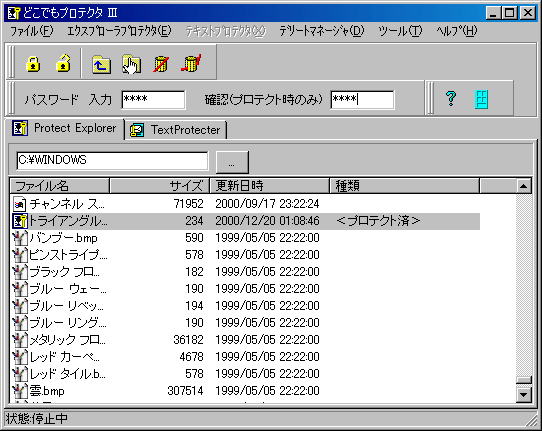This screenshot has height=431, width=542.
Task: Click the パスワード 入力 password field
Action: point(153,100)
